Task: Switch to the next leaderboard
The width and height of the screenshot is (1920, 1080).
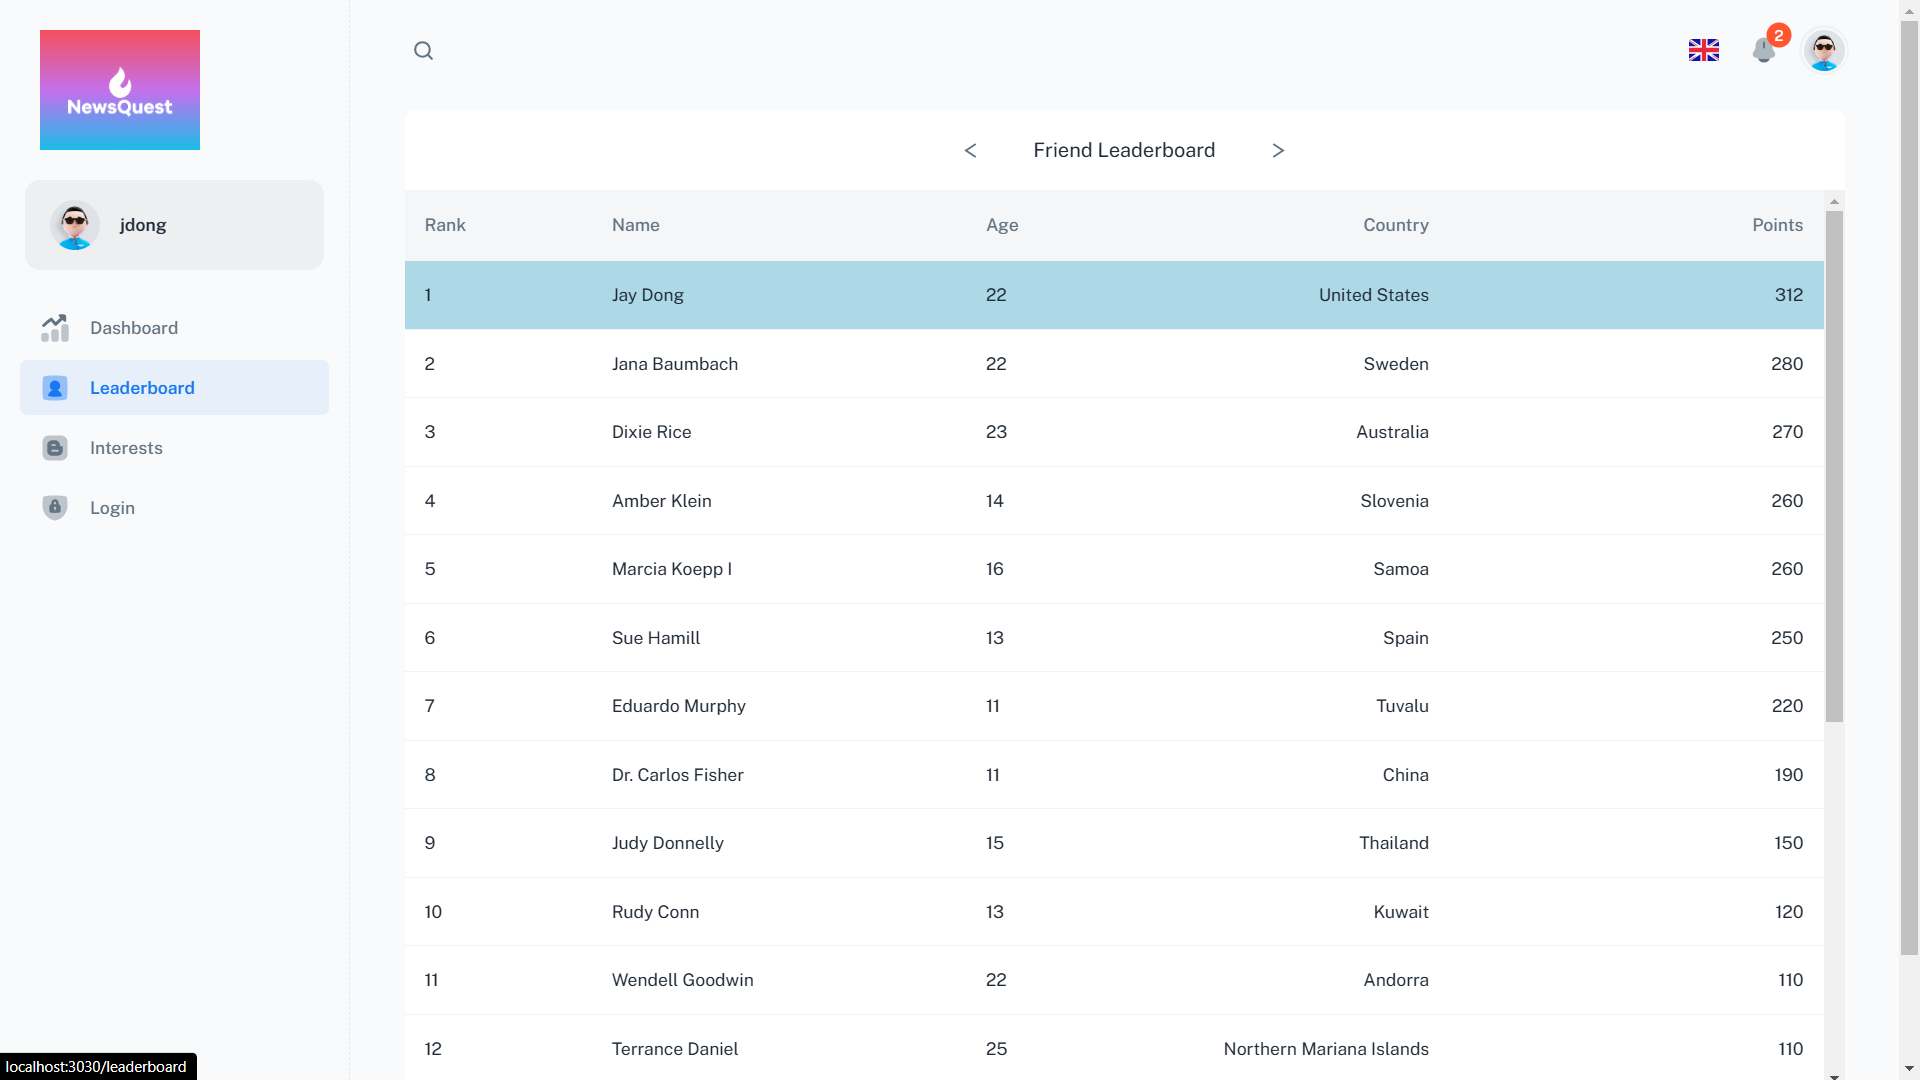Action: 1278,151
